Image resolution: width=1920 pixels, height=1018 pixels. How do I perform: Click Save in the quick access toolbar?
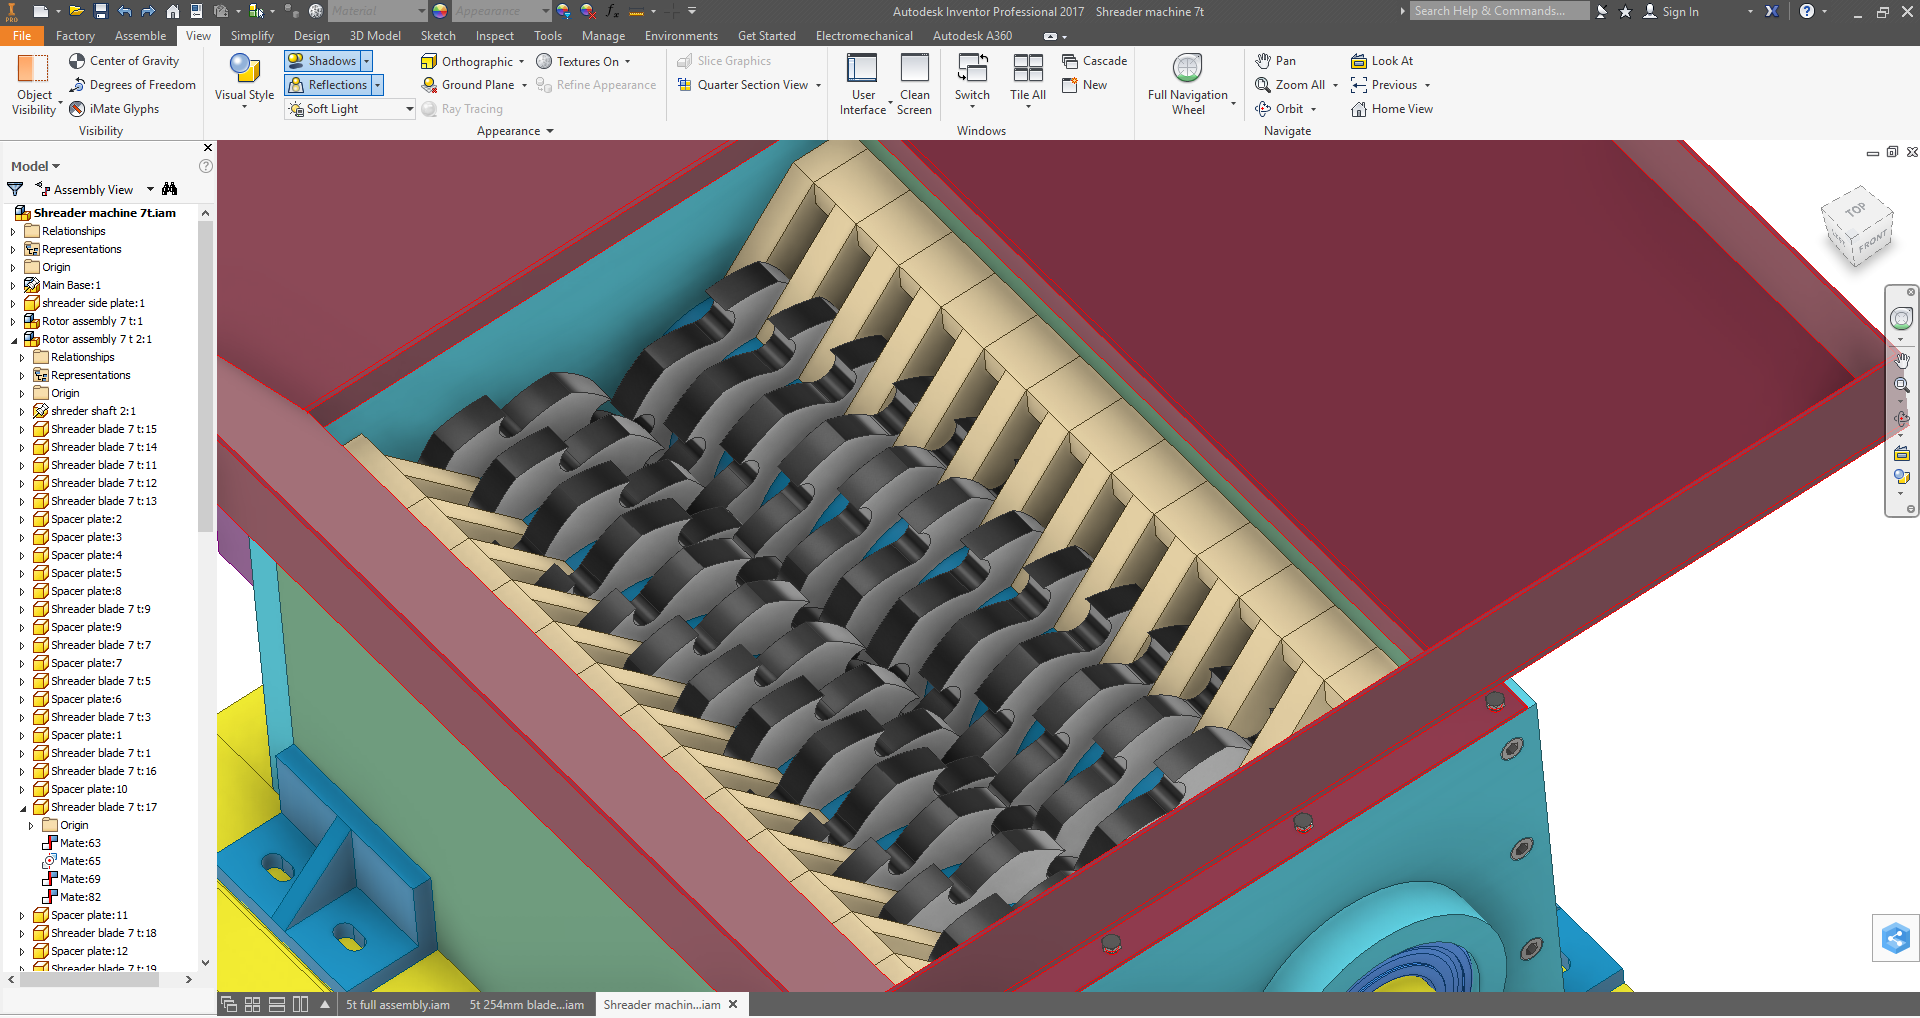[101, 11]
